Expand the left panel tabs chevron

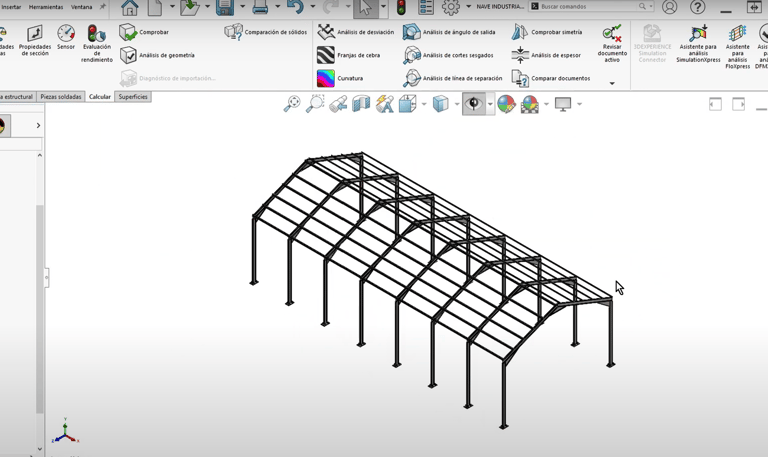tap(38, 126)
